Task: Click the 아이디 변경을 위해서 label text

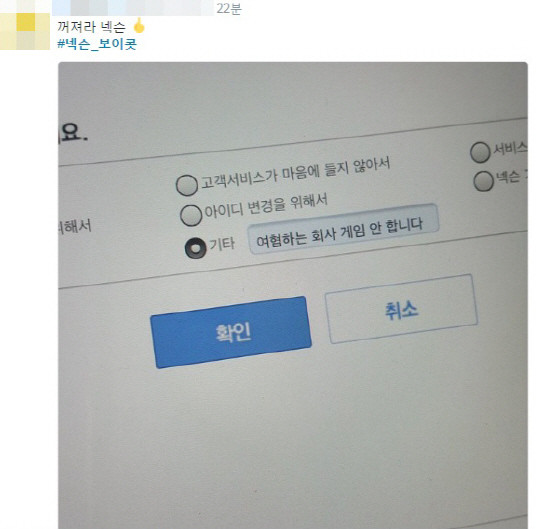Action: coord(266,206)
